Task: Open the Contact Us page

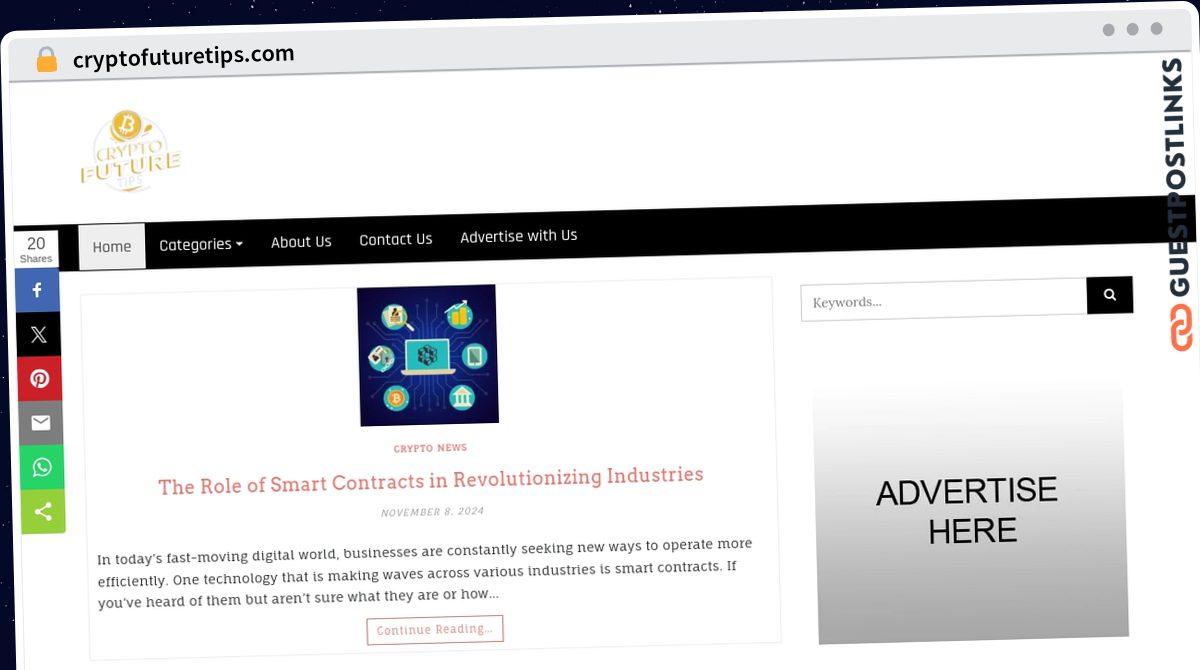Action: pos(396,240)
